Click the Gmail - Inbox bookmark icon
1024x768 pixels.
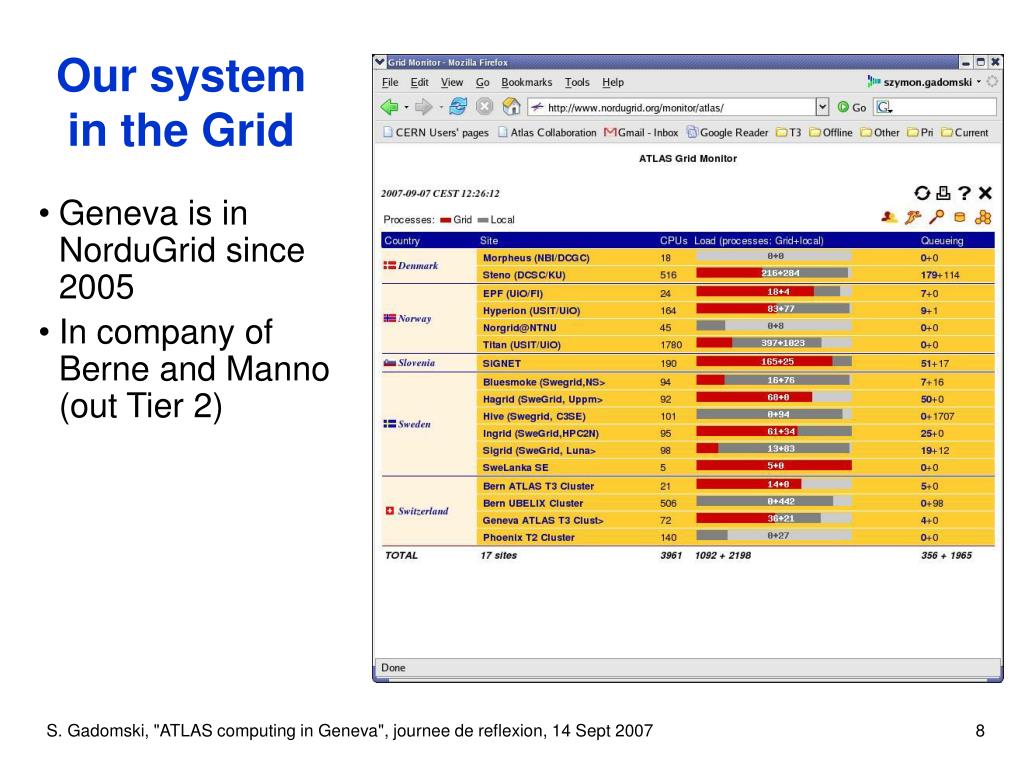610,133
